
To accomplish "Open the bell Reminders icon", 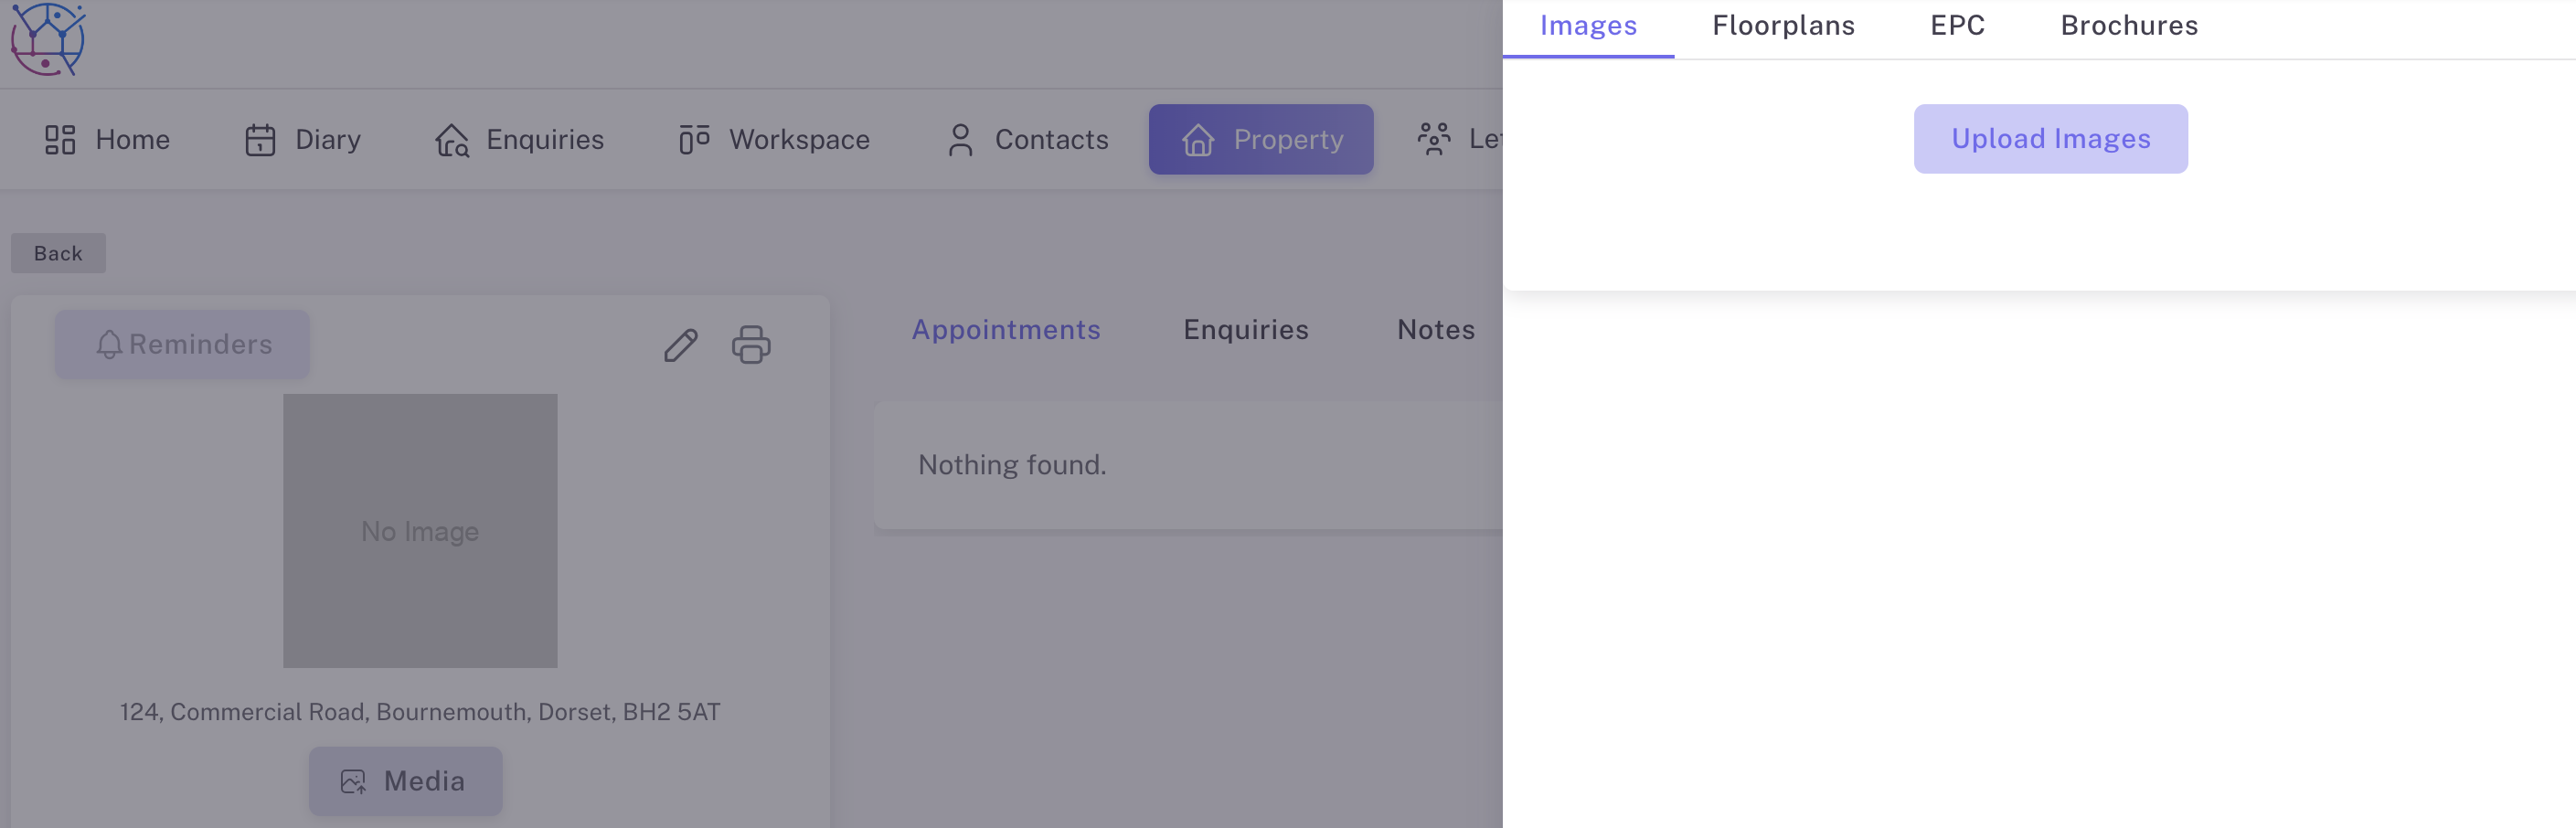I will click(111, 344).
